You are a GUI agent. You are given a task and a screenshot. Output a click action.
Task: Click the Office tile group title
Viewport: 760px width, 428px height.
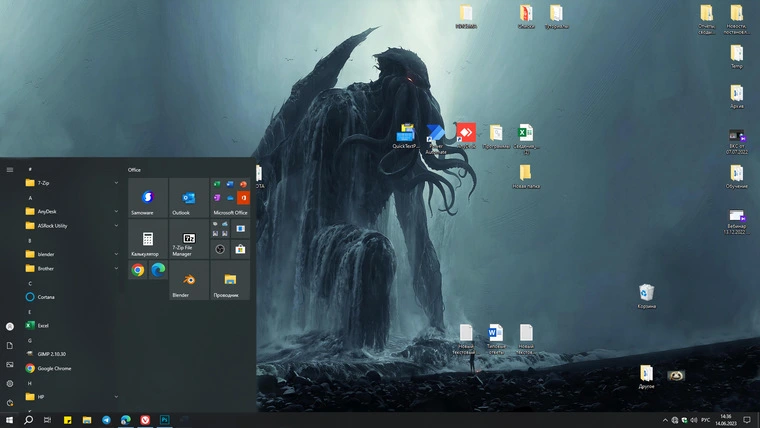pyautogui.click(x=134, y=170)
